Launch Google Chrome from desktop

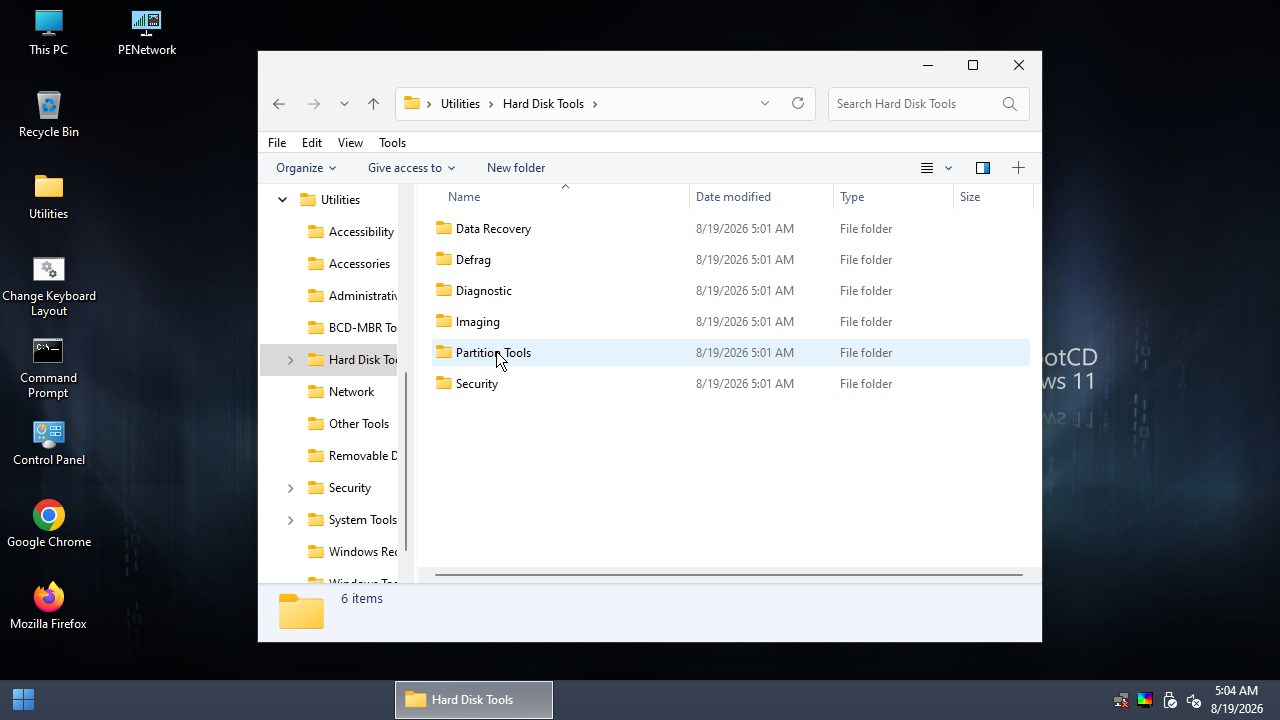point(48,525)
